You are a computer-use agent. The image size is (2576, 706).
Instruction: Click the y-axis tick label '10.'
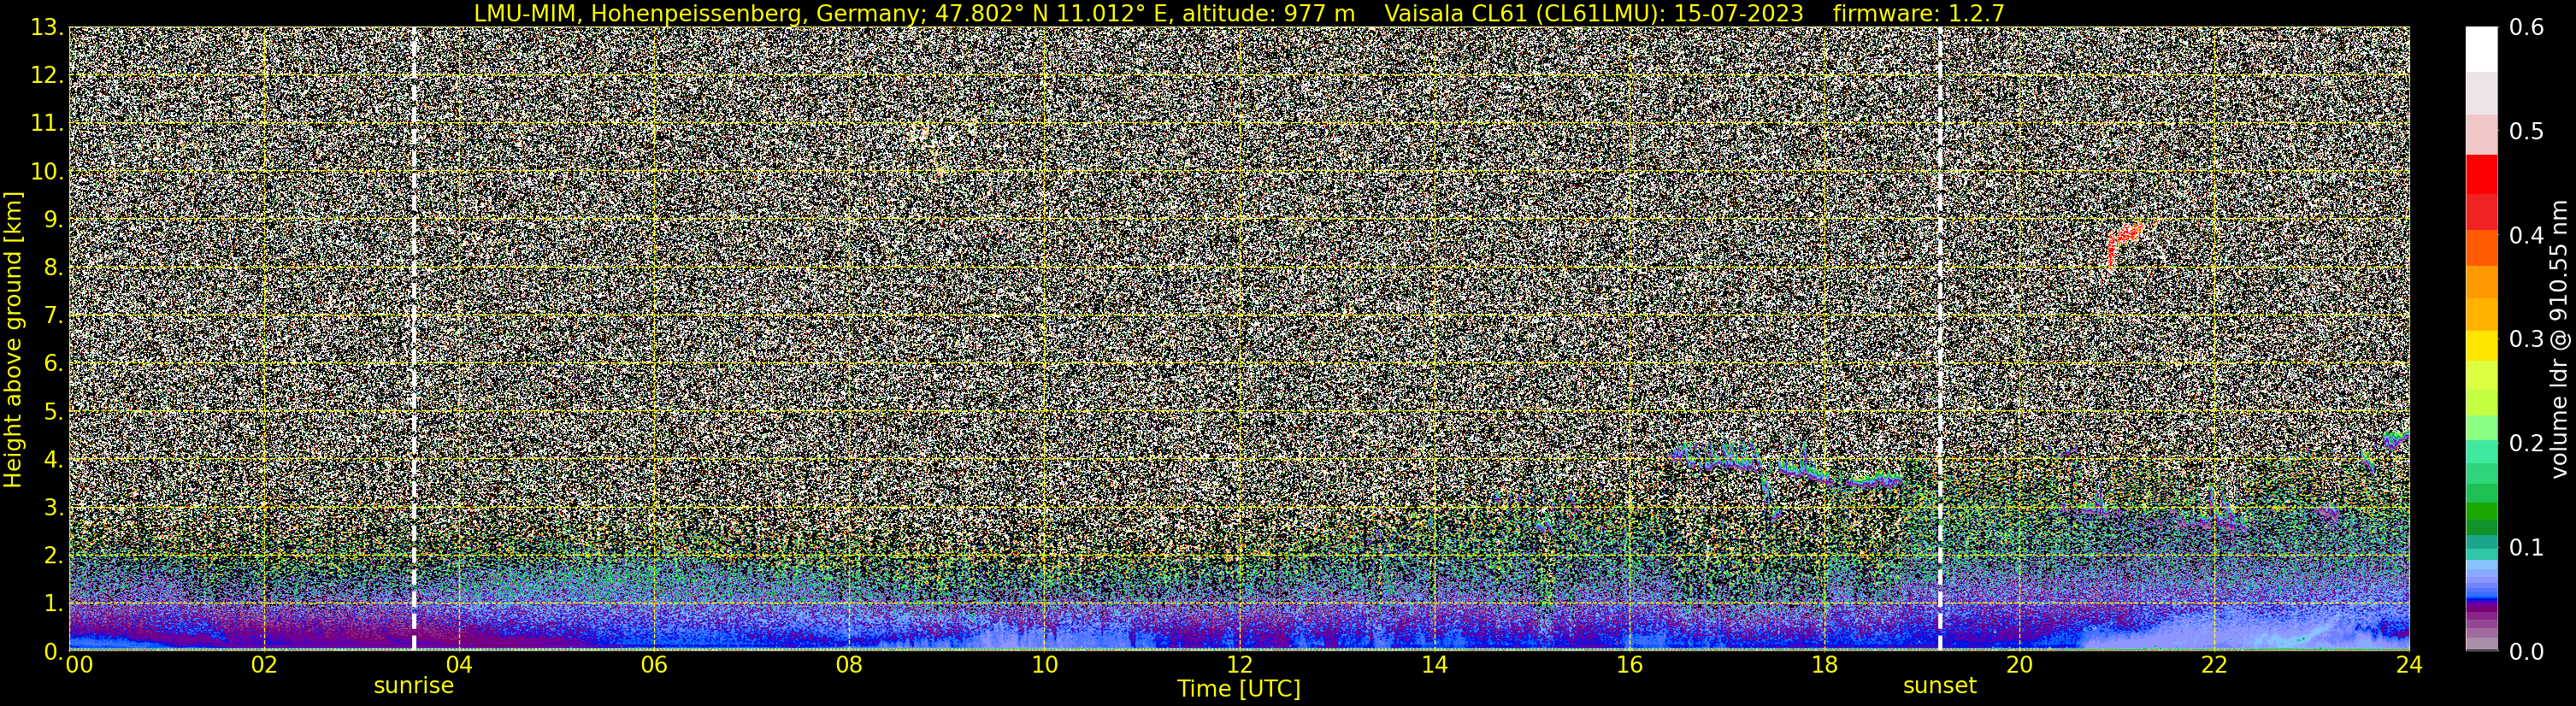47,172
